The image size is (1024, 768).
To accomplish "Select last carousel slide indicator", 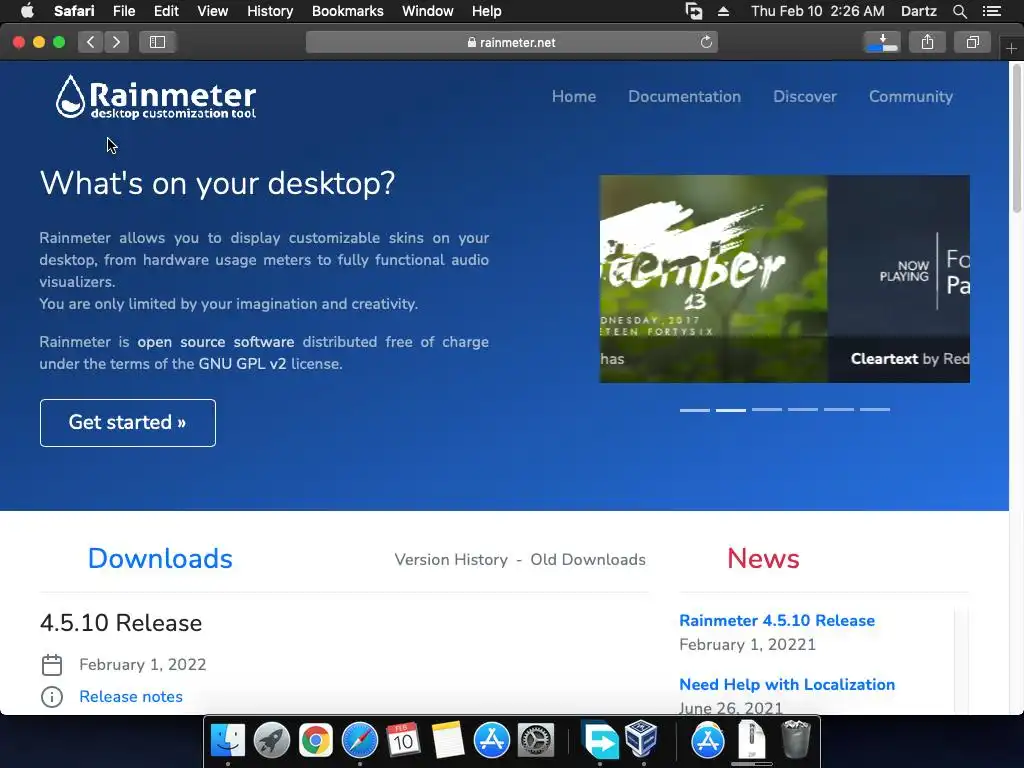I will pyautogui.click(x=874, y=410).
